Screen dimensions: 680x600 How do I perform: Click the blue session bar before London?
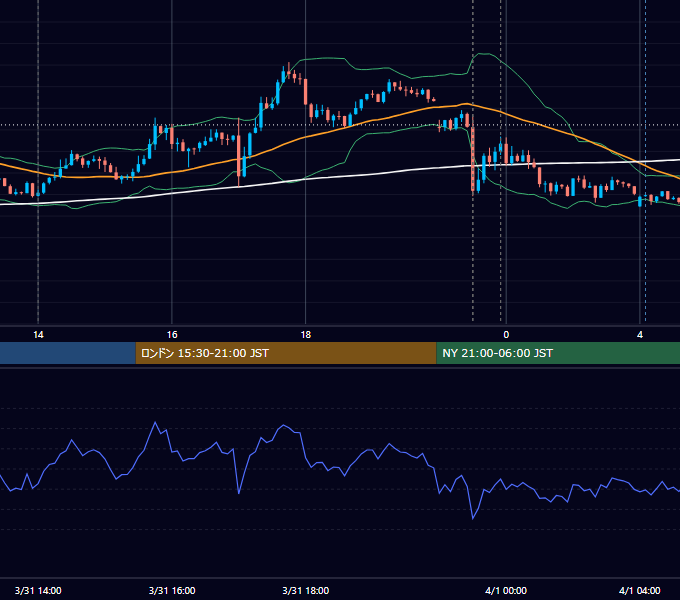pos(68,353)
